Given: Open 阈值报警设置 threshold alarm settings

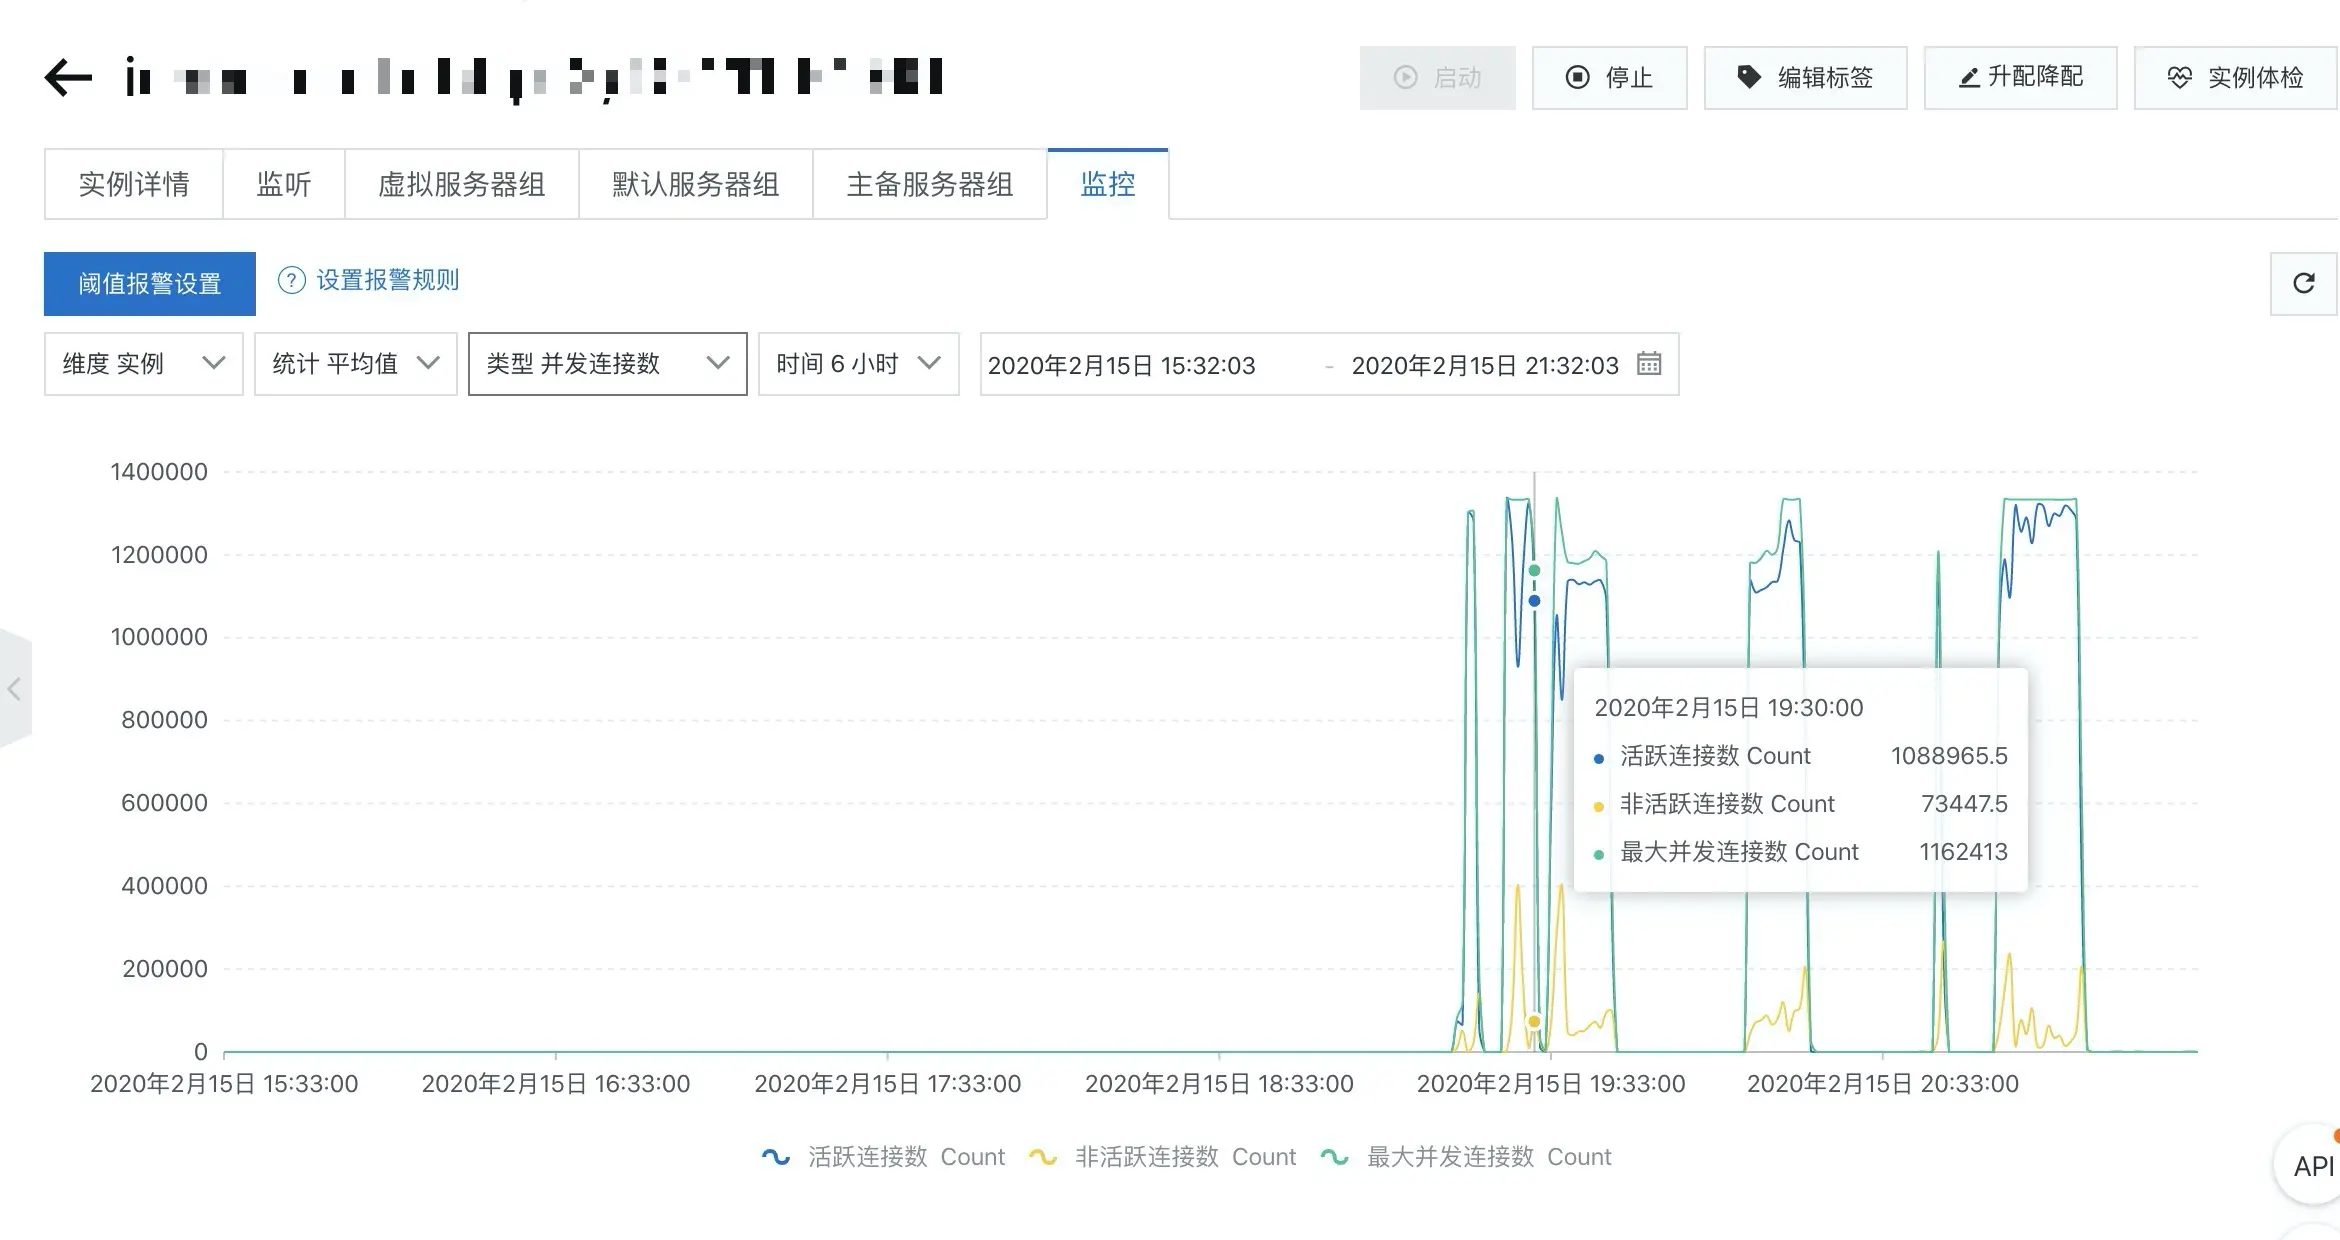Looking at the screenshot, I should (150, 284).
